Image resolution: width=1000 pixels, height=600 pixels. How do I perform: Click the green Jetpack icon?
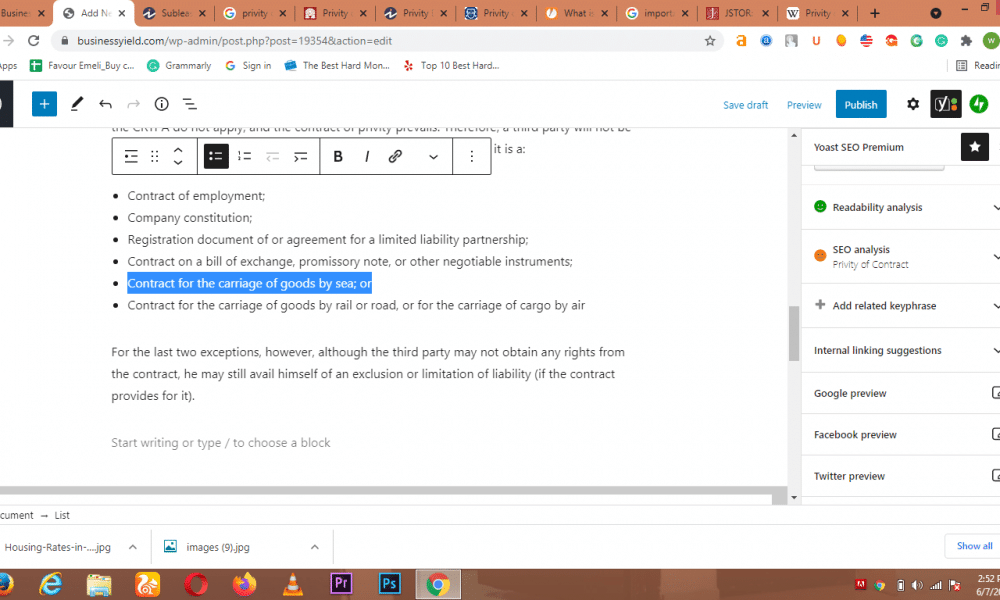pos(979,104)
